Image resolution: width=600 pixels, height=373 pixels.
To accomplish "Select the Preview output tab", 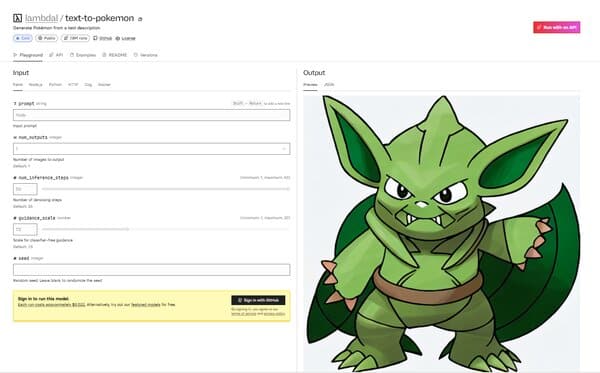I will coord(310,85).
